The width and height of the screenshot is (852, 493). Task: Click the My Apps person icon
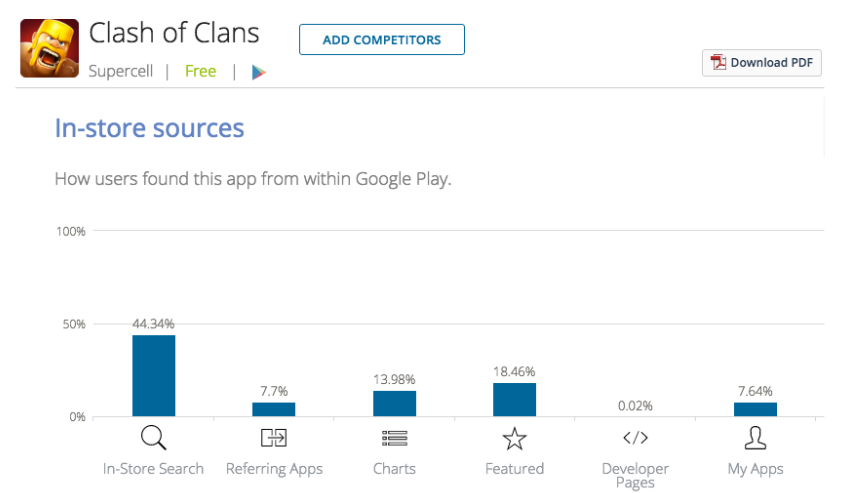[755, 438]
